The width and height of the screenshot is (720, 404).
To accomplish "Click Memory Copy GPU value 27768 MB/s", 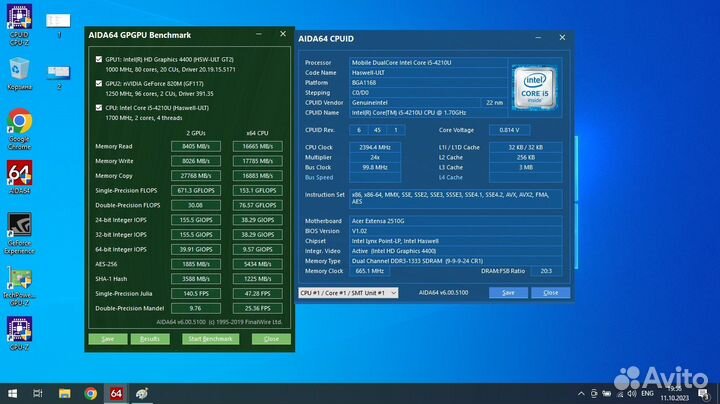I will (196, 176).
